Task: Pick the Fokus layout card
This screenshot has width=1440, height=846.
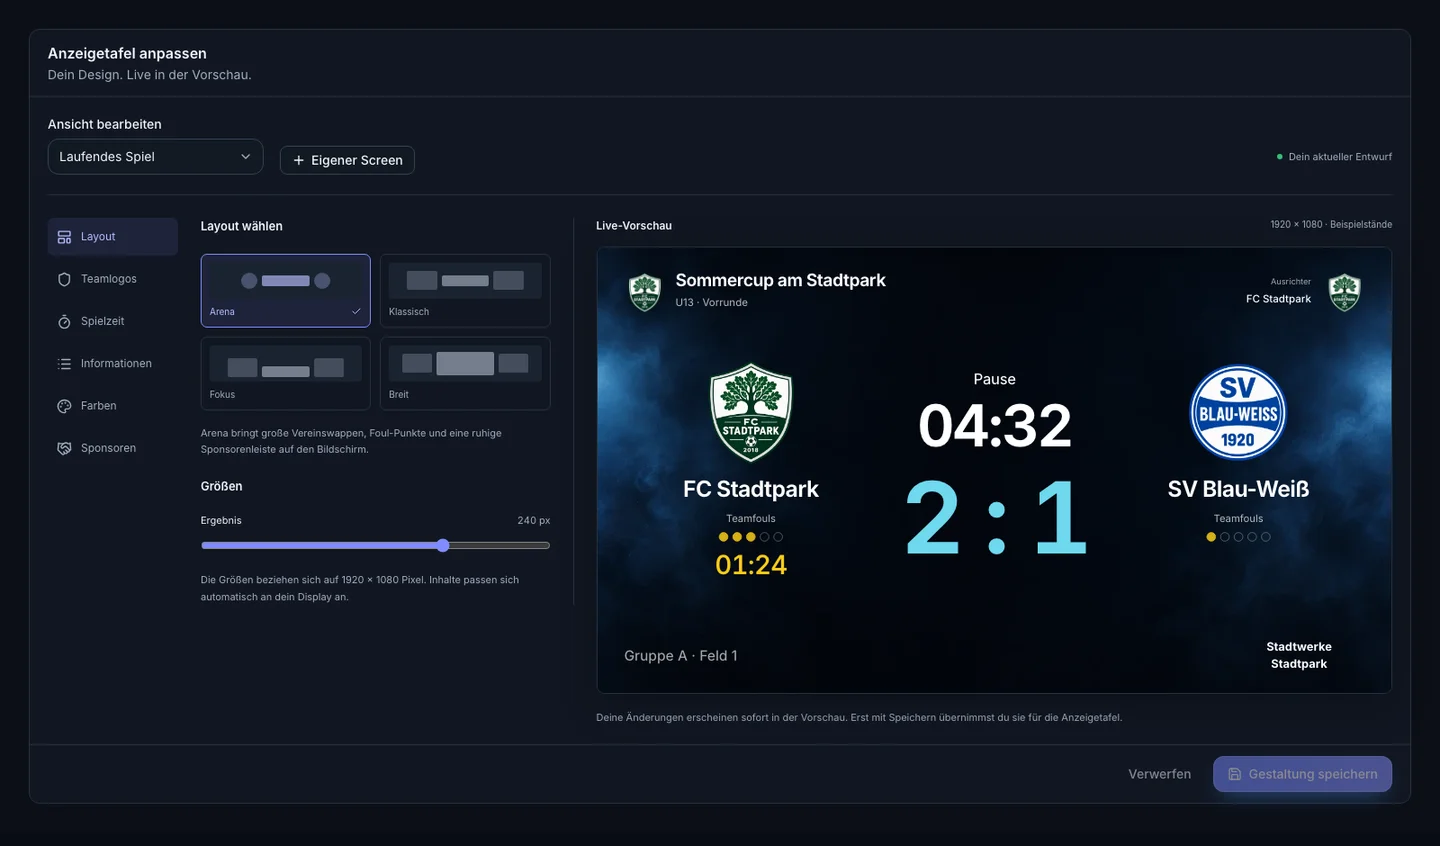Action: coord(285,373)
